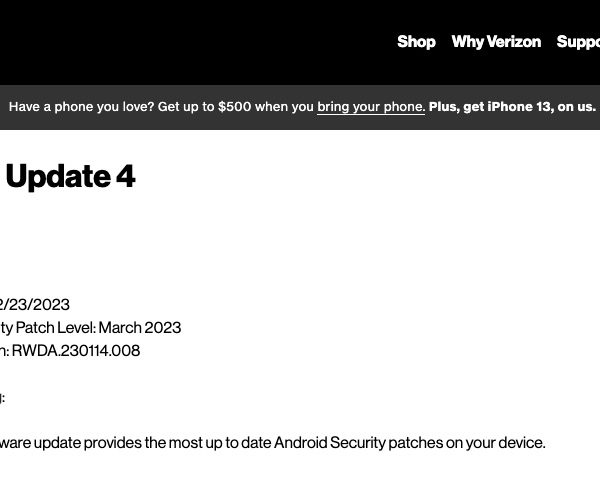Open the Shop menu

[416, 42]
